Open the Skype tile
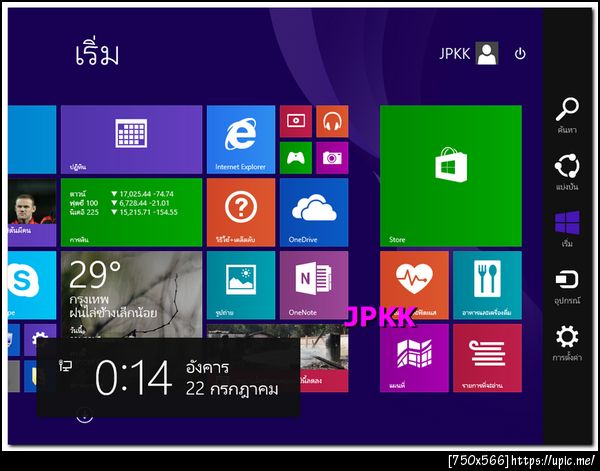Image resolution: width=600 pixels, height=471 pixels. [32, 285]
